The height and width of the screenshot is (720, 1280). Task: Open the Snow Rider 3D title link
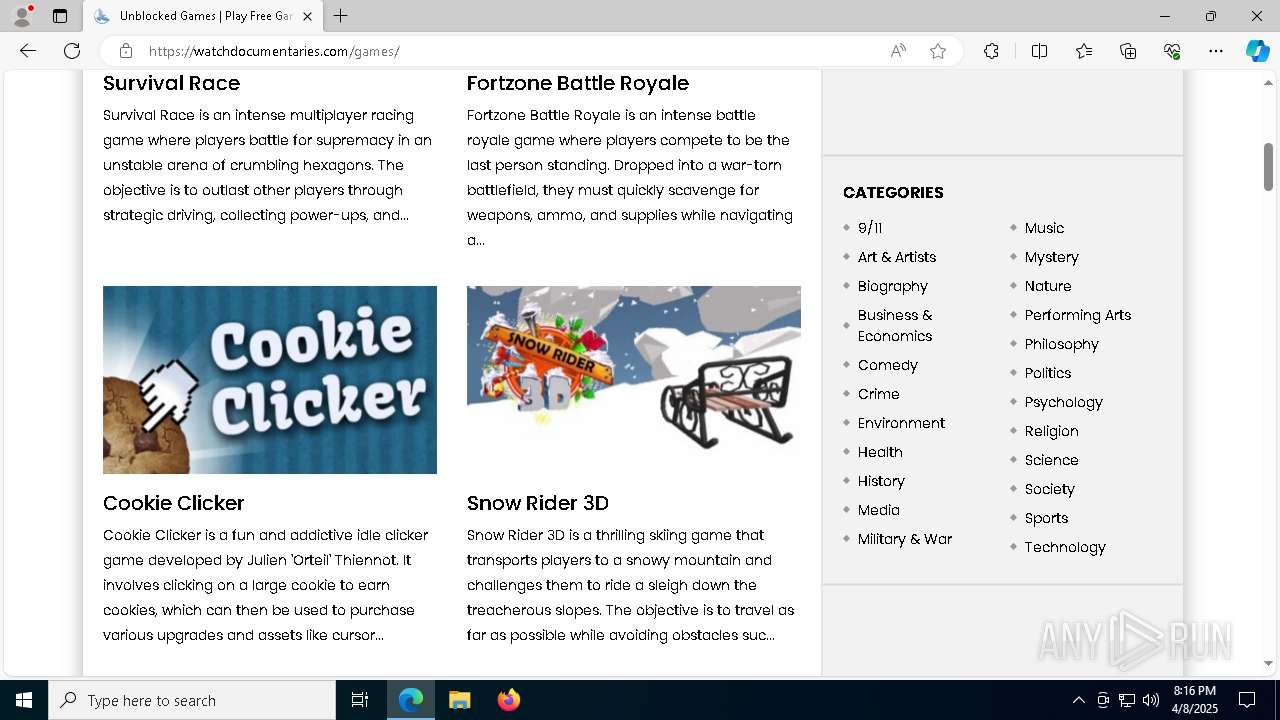pyautogui.click(x=538, y=503)
